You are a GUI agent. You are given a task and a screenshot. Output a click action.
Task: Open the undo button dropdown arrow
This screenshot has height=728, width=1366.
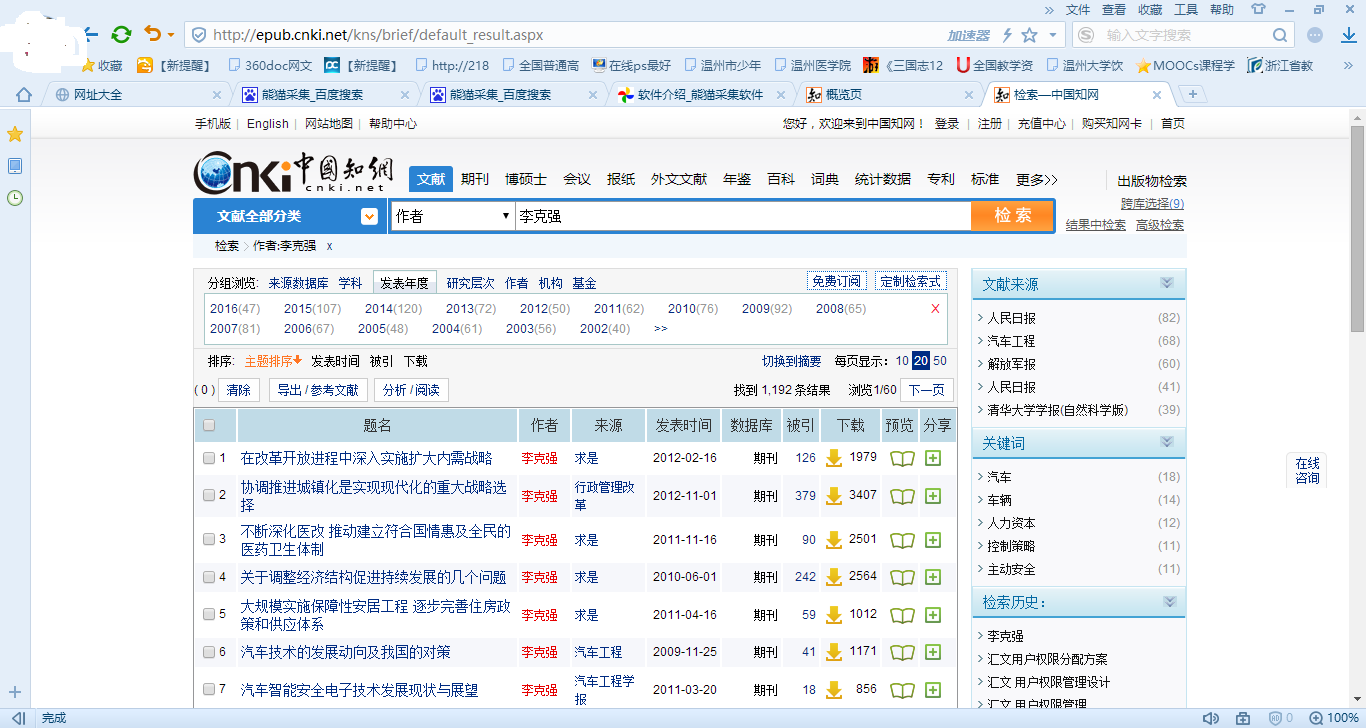(171, 35)
